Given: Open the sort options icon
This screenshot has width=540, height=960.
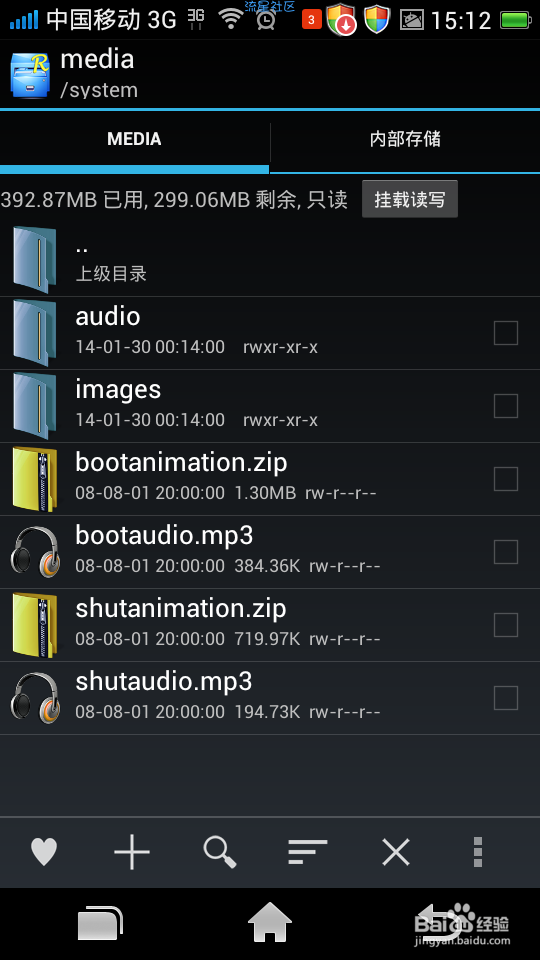Looking at the screenshot, I should [x=307, y=852].
